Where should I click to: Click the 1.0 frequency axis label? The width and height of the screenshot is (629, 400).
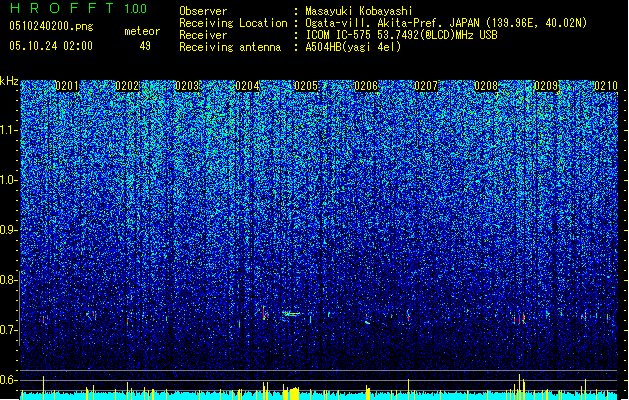[8, 180]
